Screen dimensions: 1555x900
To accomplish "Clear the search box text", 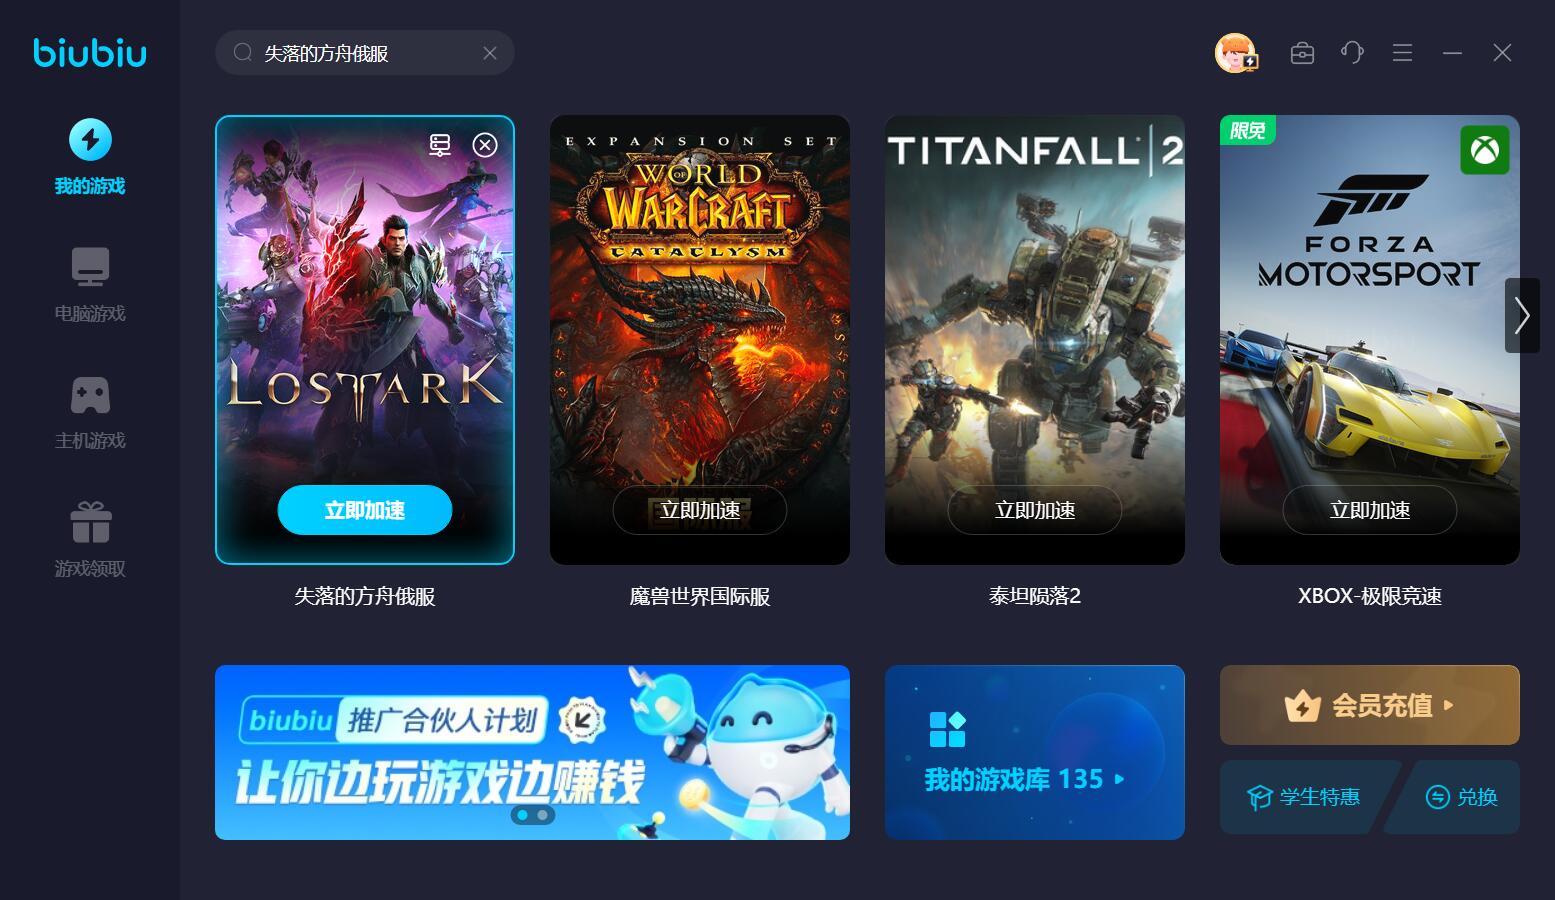I will pyautogui.click(x=490, y=53).
